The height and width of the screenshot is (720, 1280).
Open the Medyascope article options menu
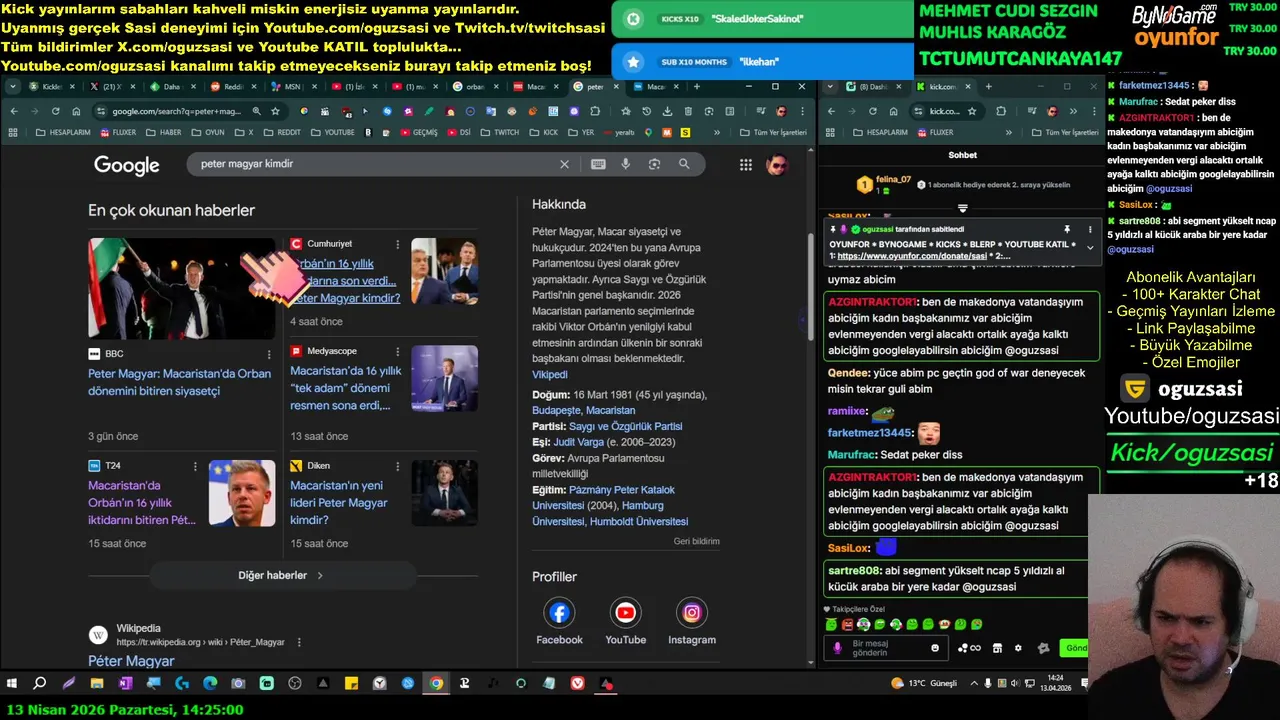point(397,351)
